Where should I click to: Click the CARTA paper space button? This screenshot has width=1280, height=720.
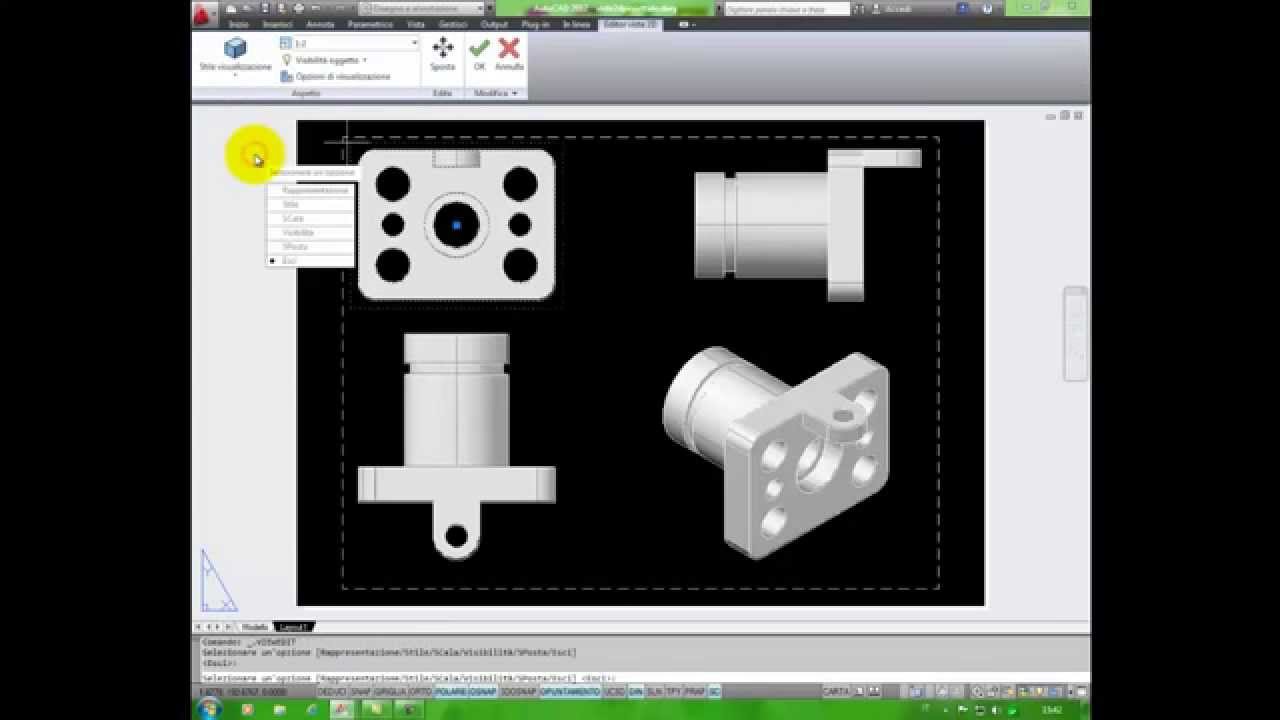[x=836, y=692]
